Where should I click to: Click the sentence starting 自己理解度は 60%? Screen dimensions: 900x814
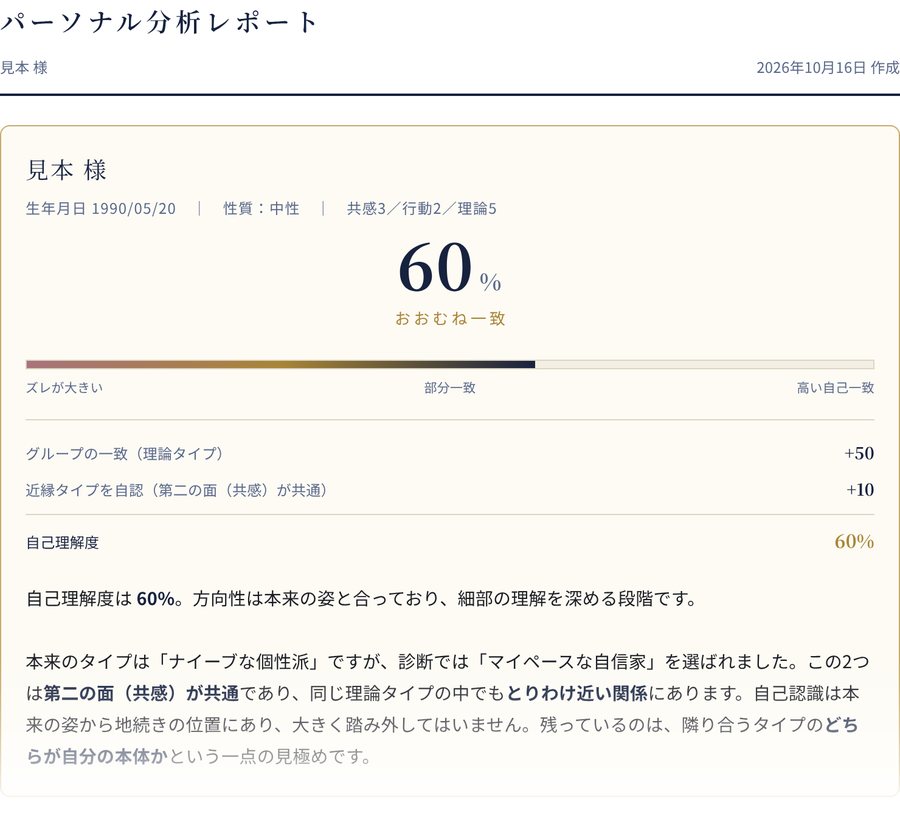coord(362,599)
